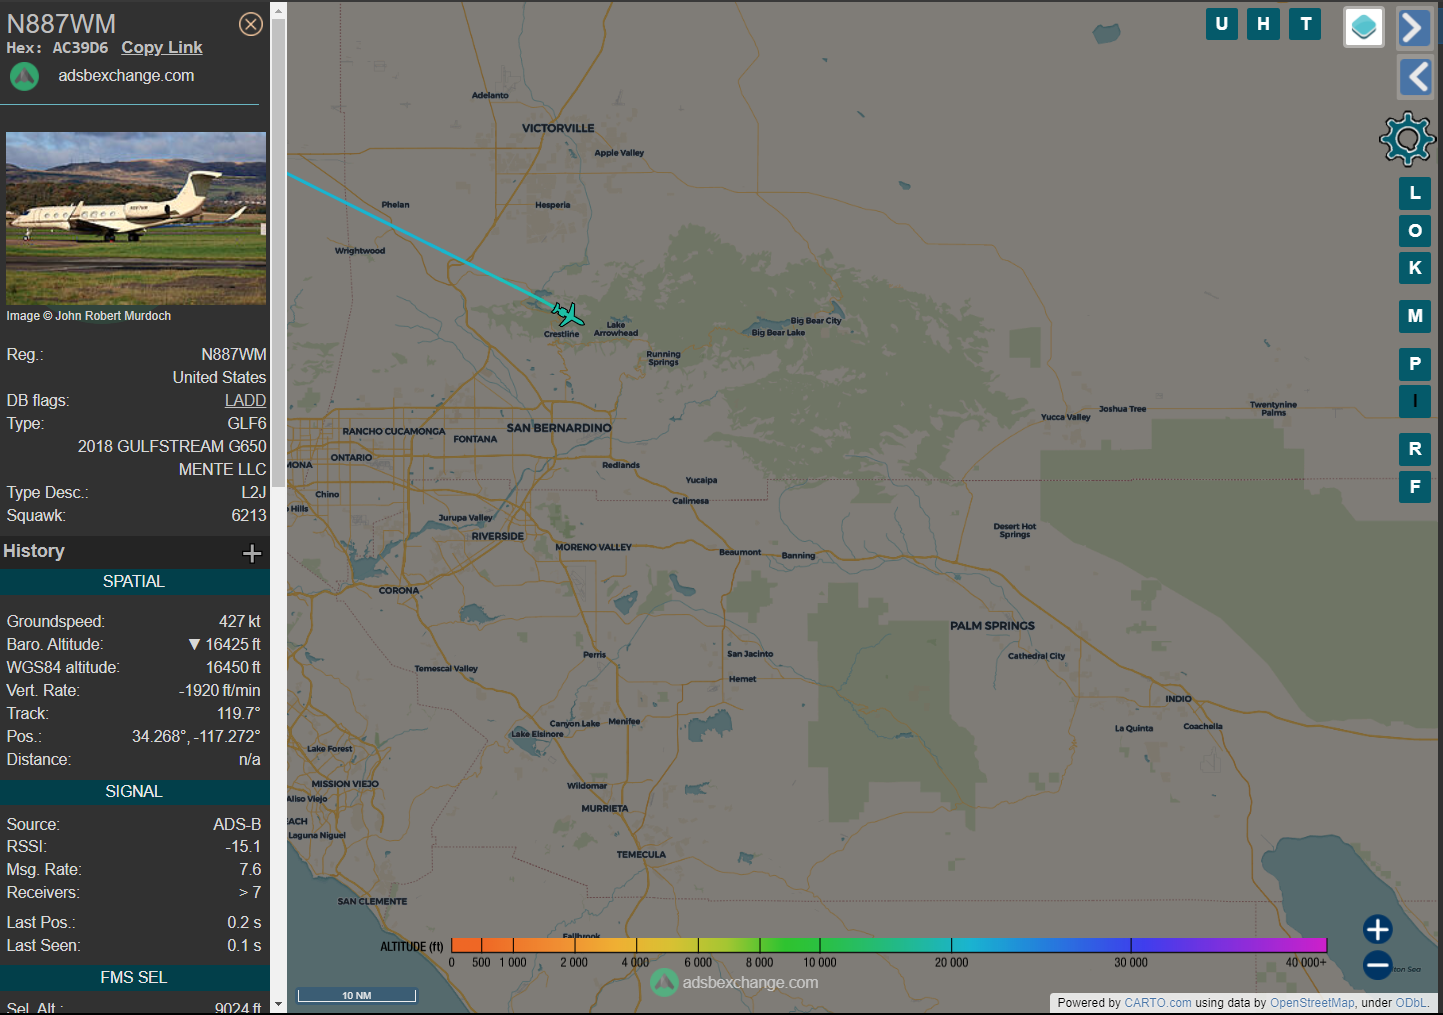Click the sidebar scrollbar down arrow
The image size is (1443, 1015).
[278, 1004]
